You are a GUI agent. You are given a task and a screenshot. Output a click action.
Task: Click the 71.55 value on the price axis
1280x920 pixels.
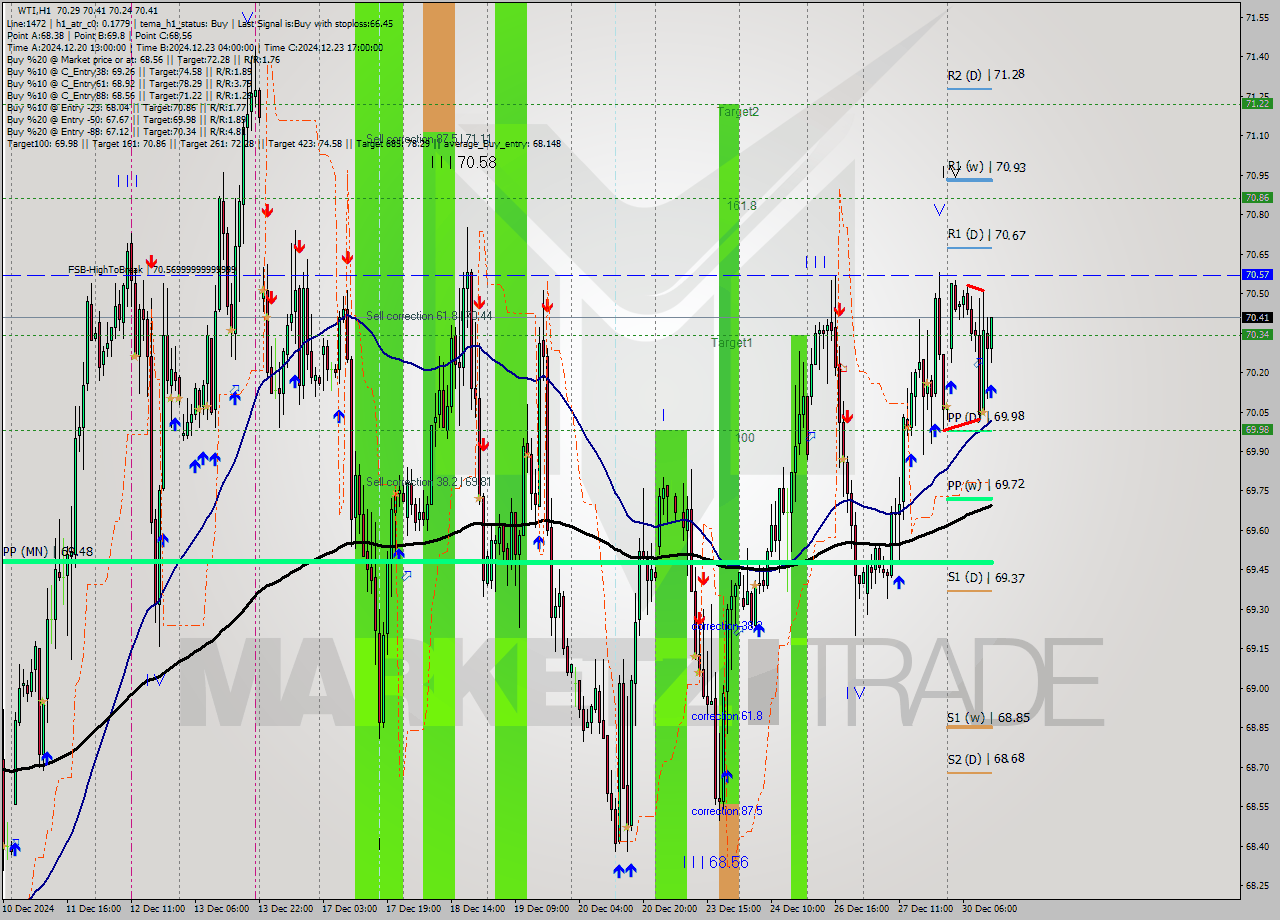click(1257, 17)
